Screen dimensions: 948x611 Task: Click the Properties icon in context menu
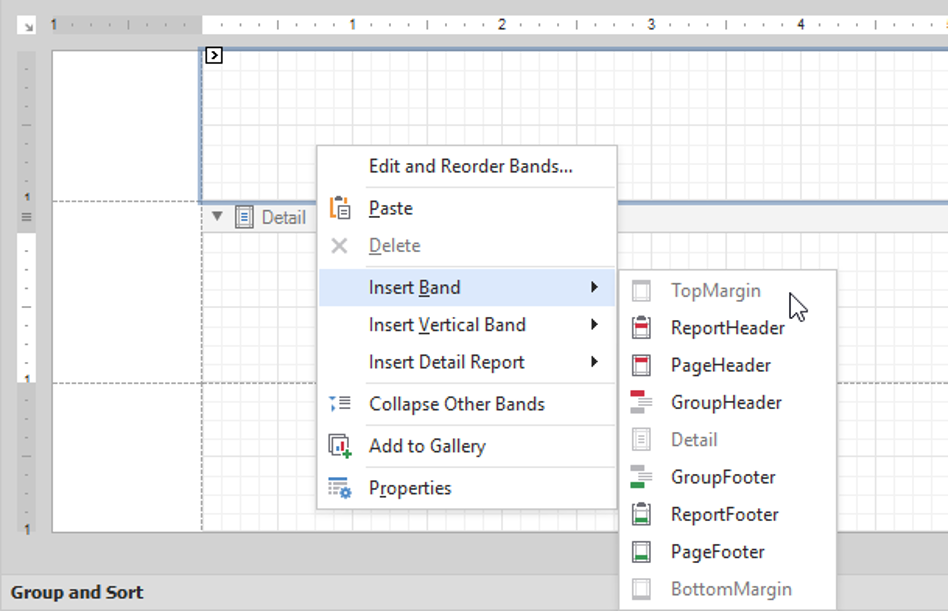coord(339,488)
